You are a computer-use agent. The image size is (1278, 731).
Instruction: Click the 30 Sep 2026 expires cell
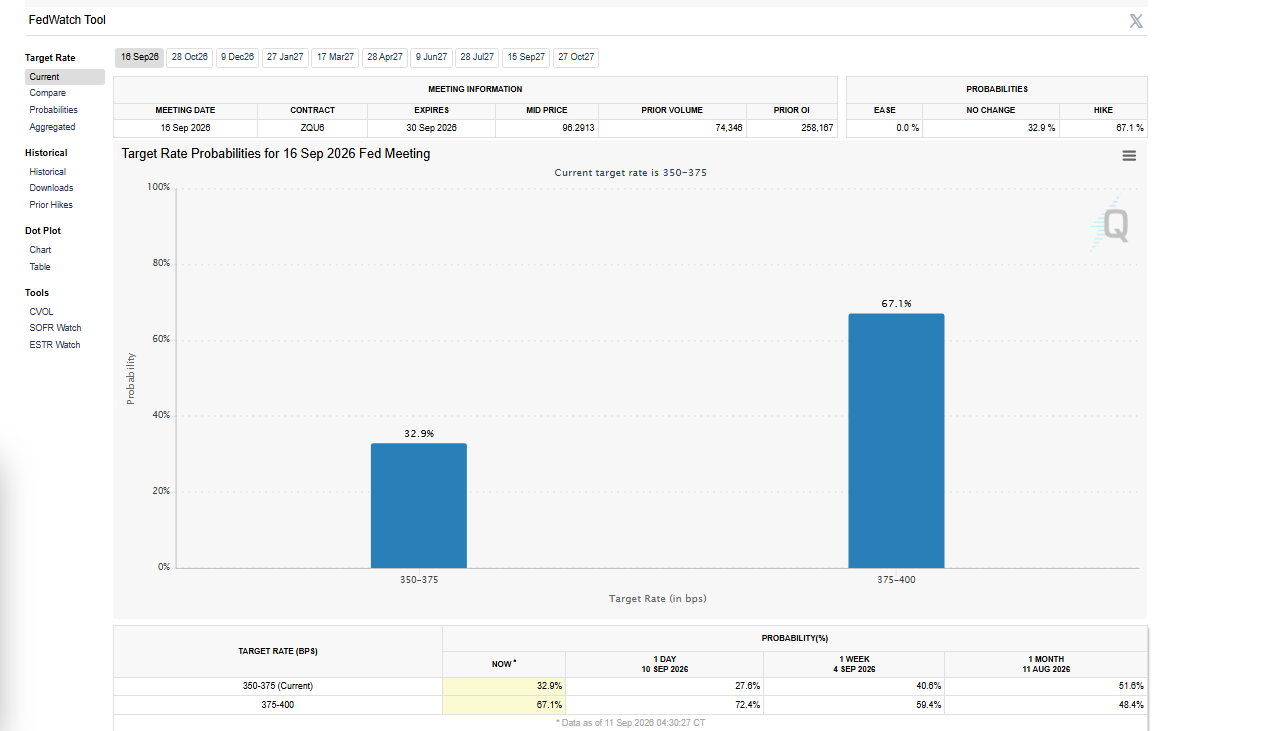click(x=432, y=128)
